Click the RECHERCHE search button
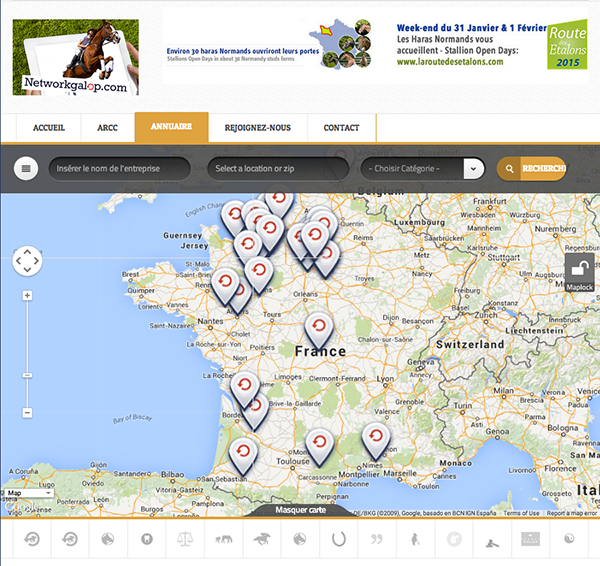600x566 pixels. click(532, 168)
